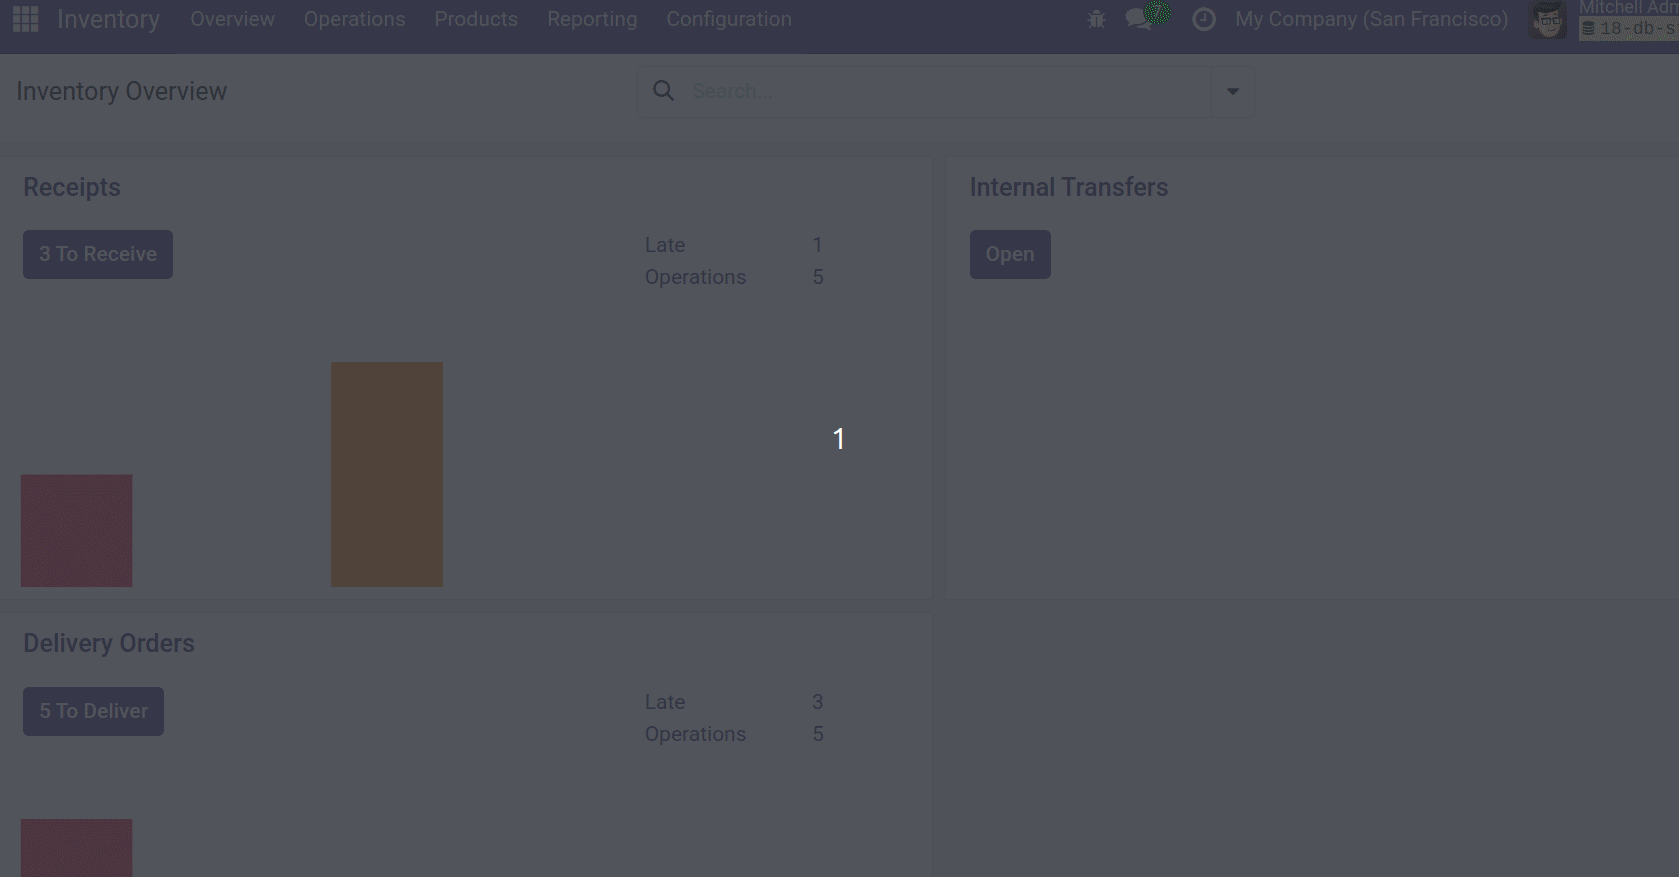Open the apps grid menu icon

pyautogui.click(x=25, y=19)
